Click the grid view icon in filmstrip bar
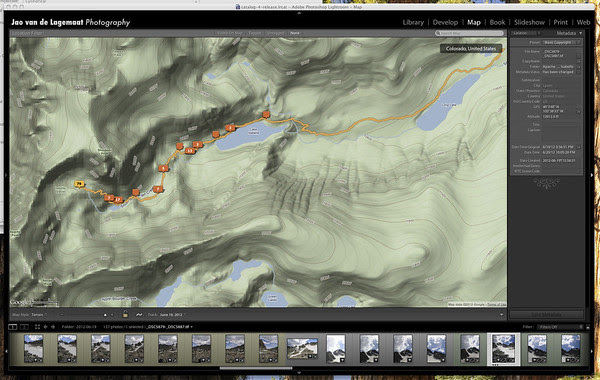 coord(37,327)
